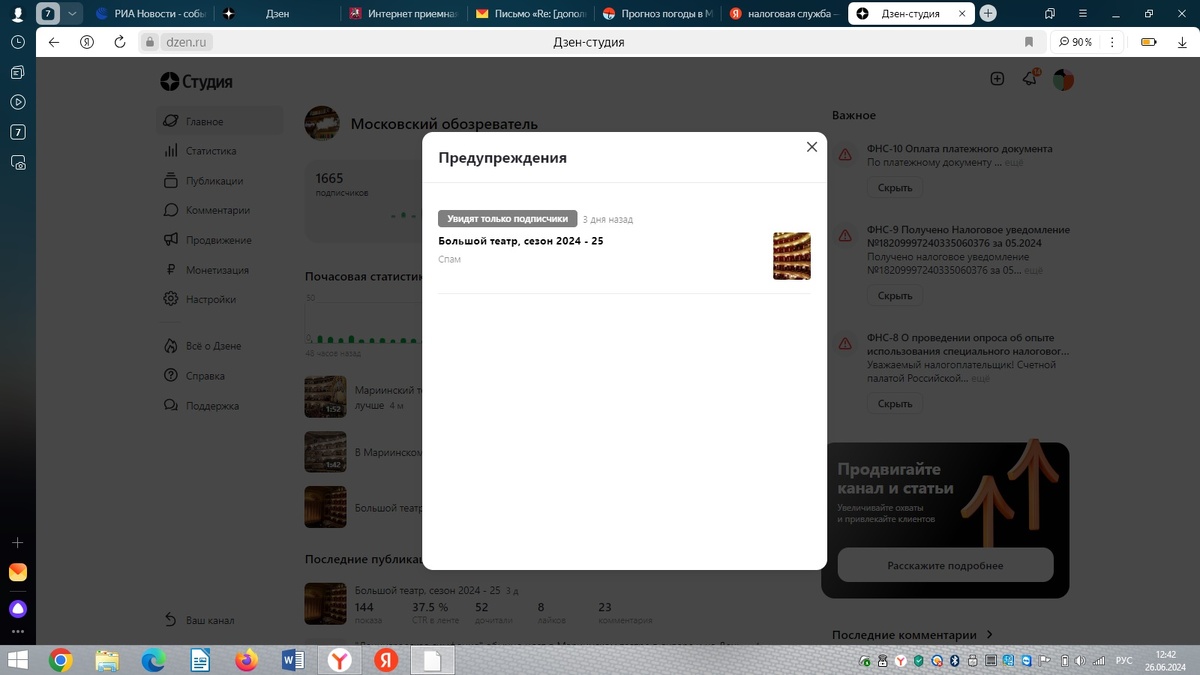Open the screenshot camera icon in the sidebar
Screen dimensions: 1200x675
tap(17, 162)
